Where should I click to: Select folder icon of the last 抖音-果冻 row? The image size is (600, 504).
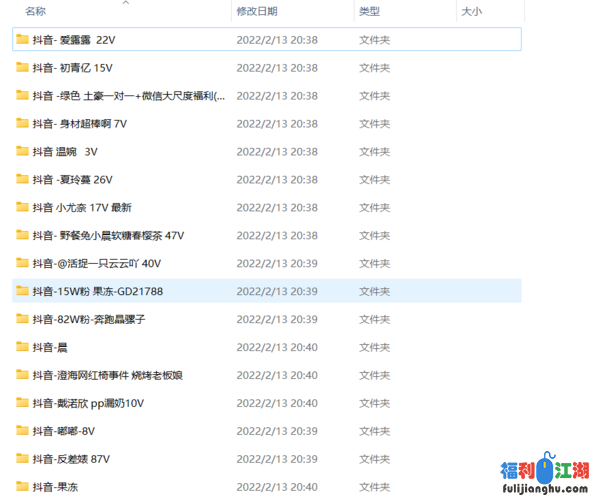tap(22, 487)
